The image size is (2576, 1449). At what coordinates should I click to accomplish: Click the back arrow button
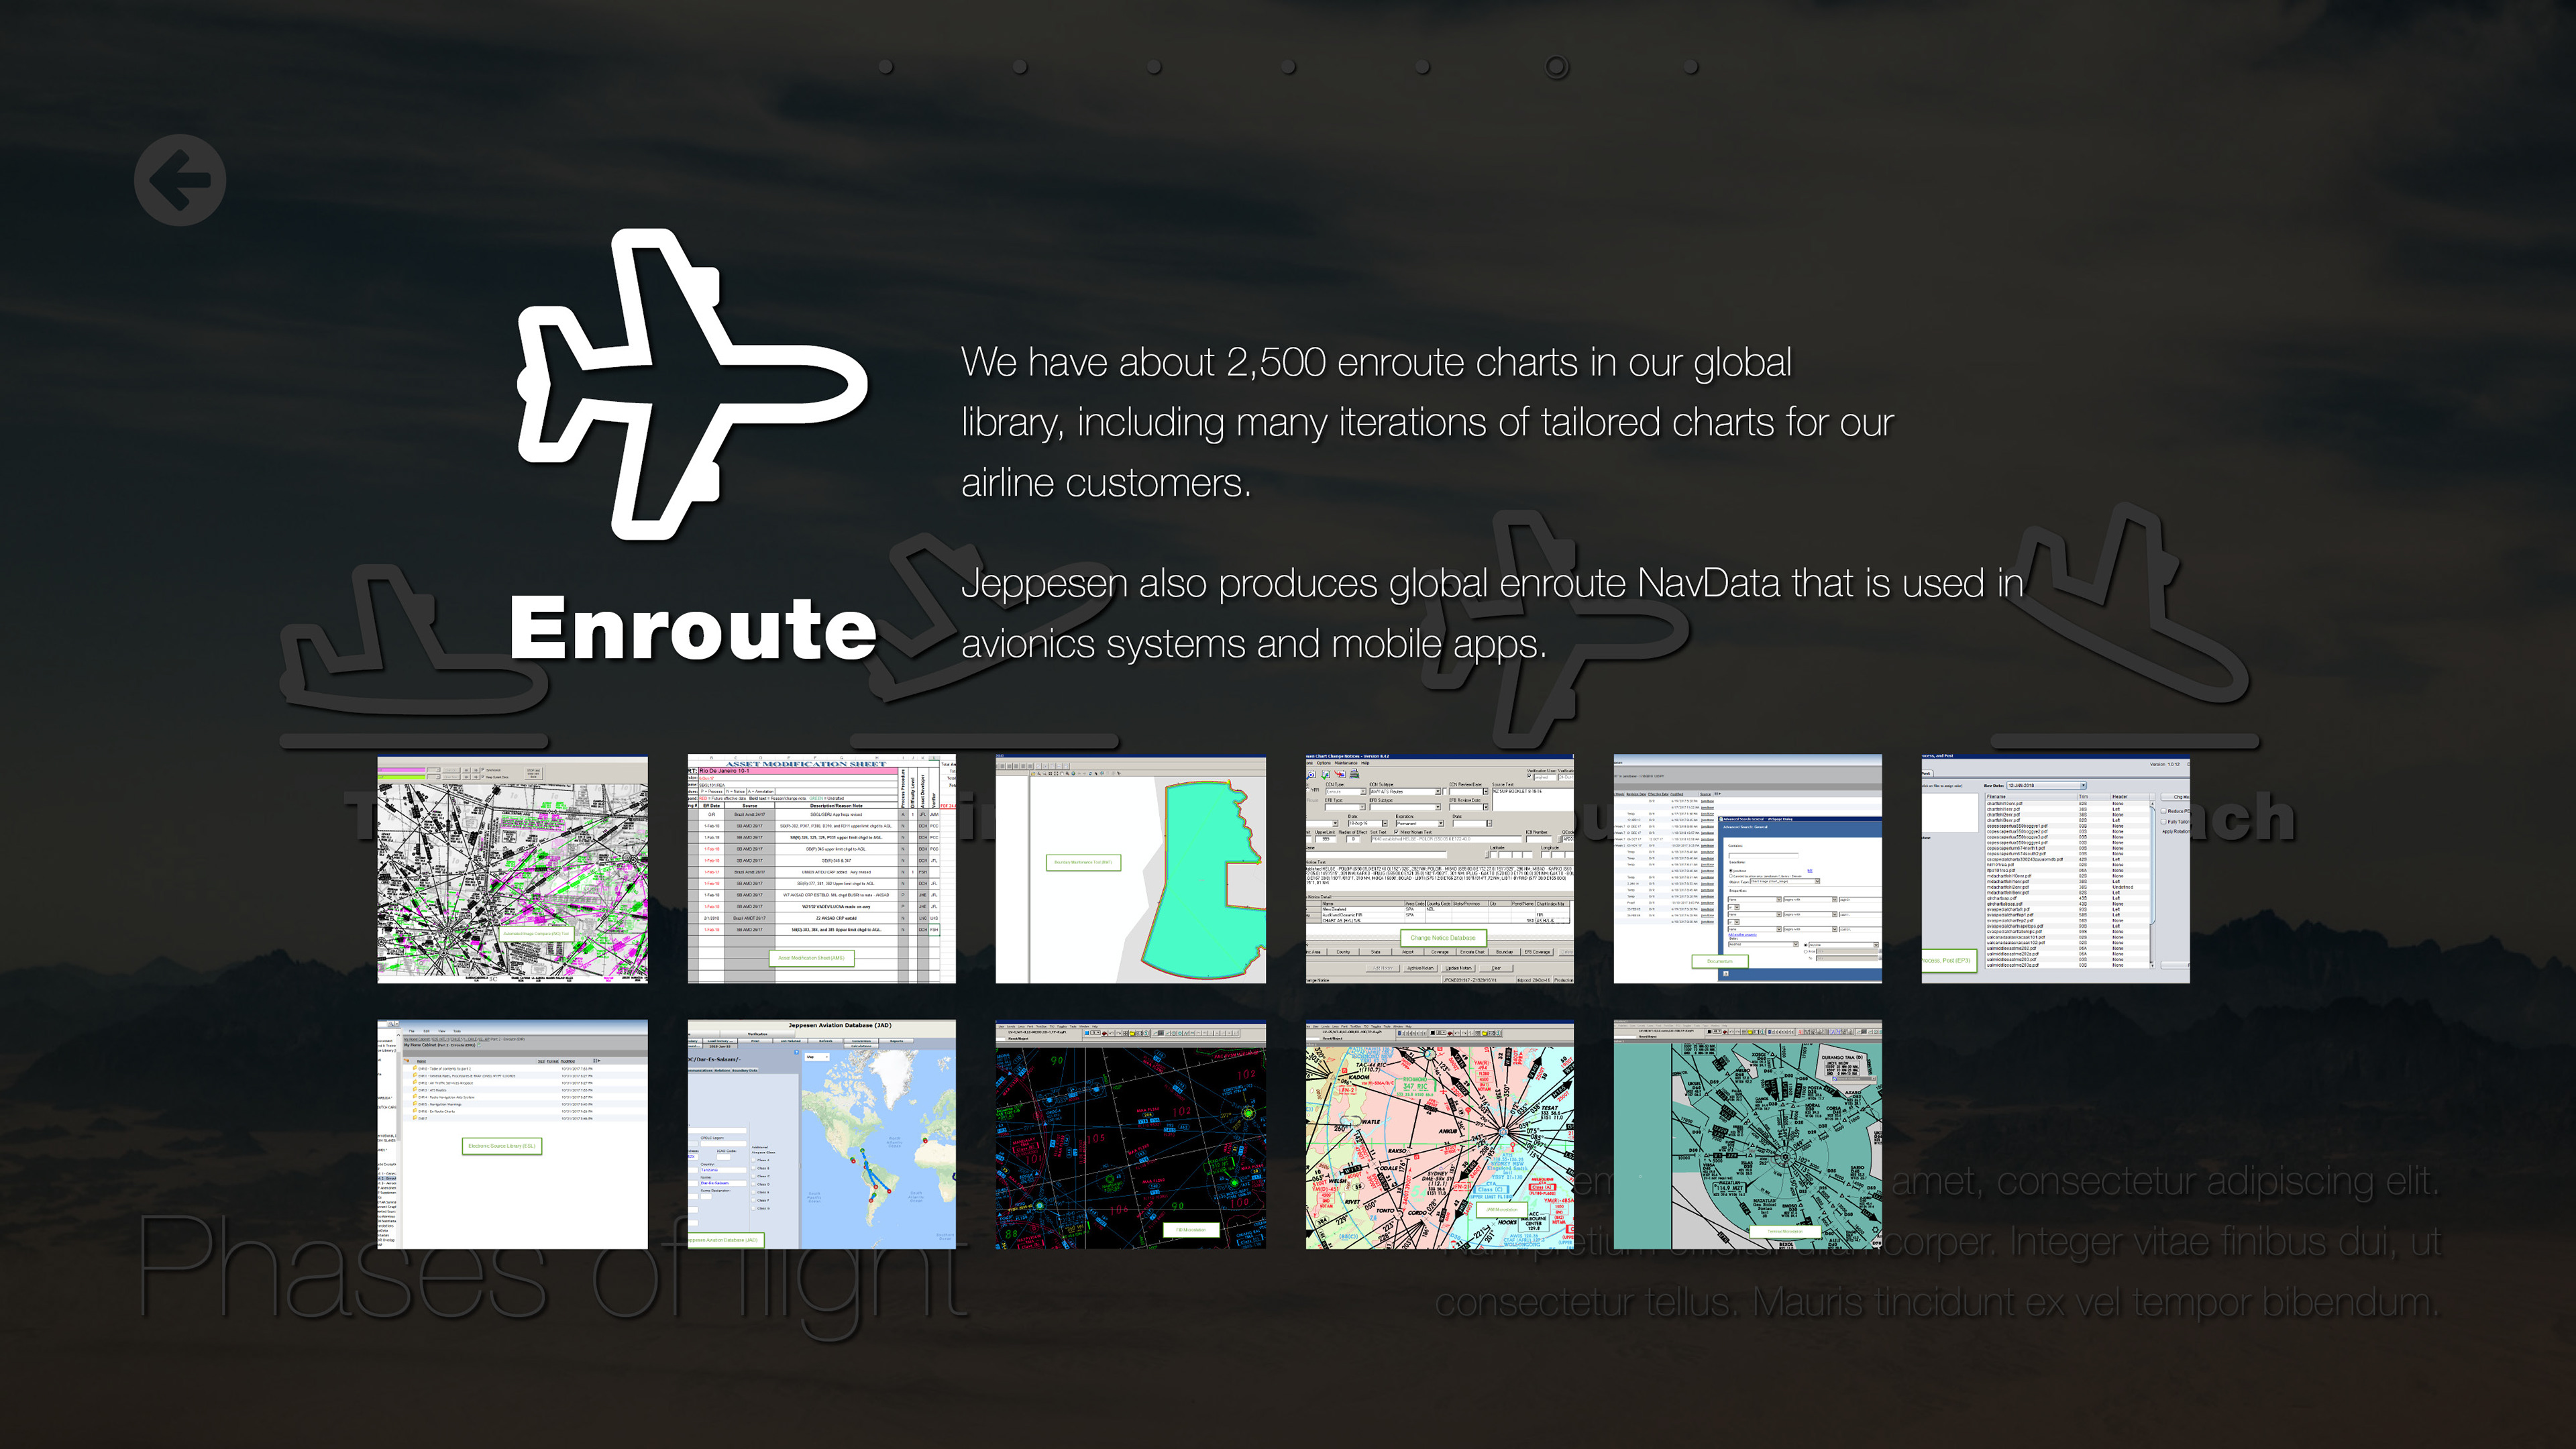coord(180,180)
